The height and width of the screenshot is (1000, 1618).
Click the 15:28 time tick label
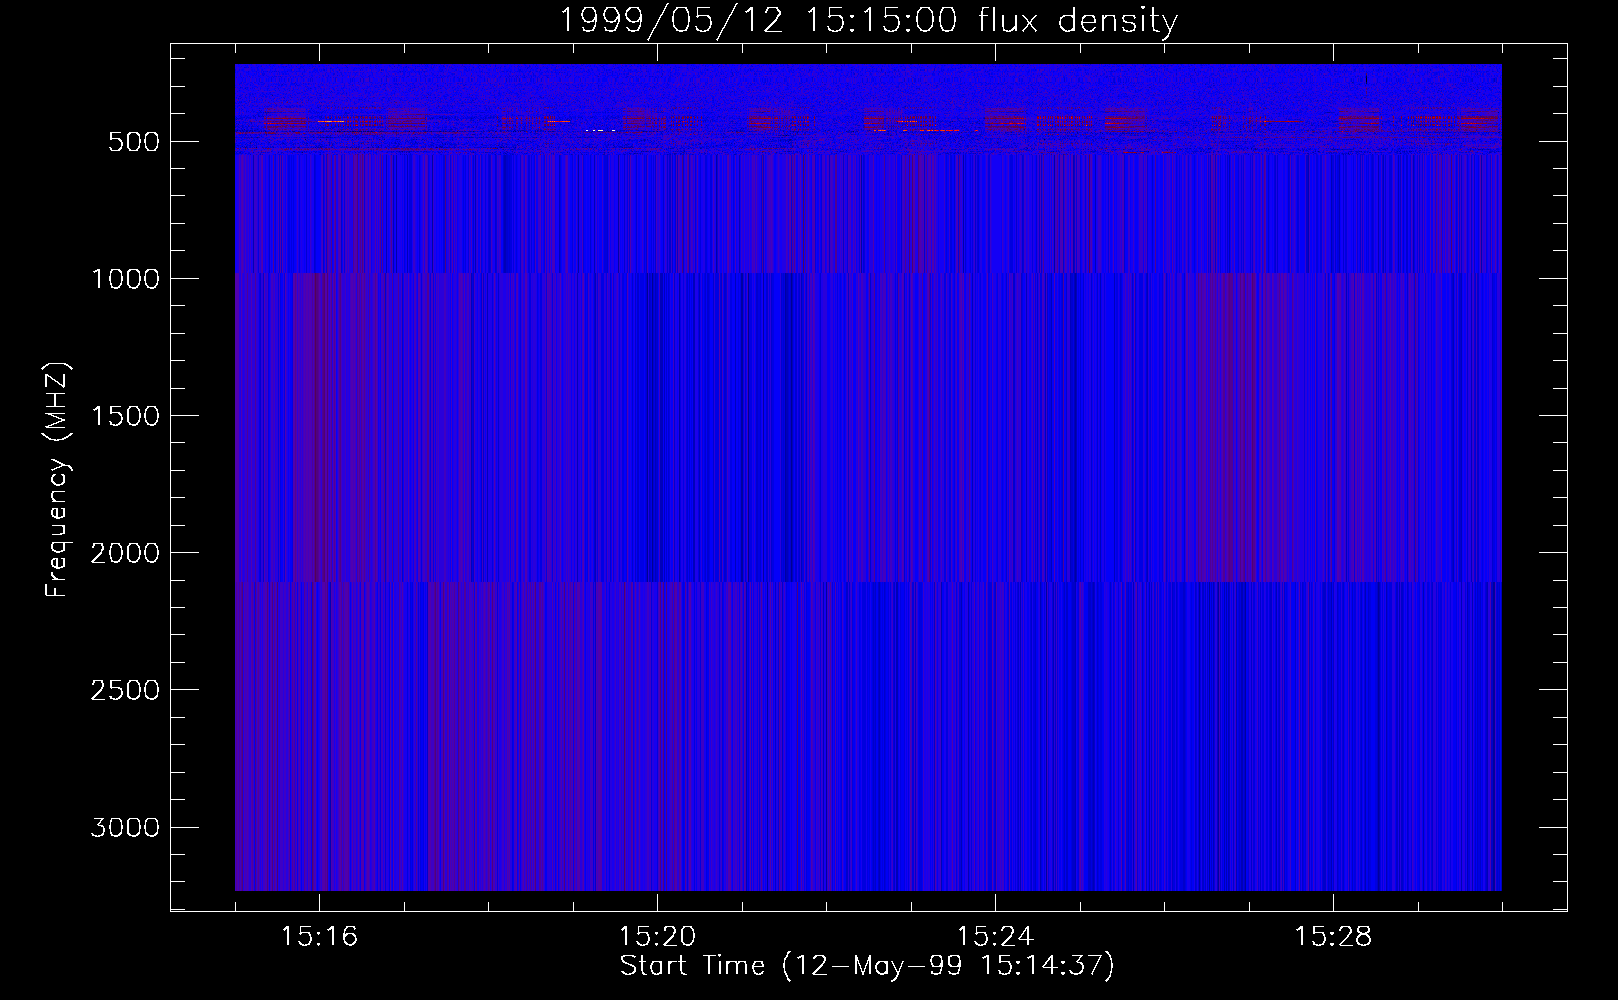point(1333,937)
